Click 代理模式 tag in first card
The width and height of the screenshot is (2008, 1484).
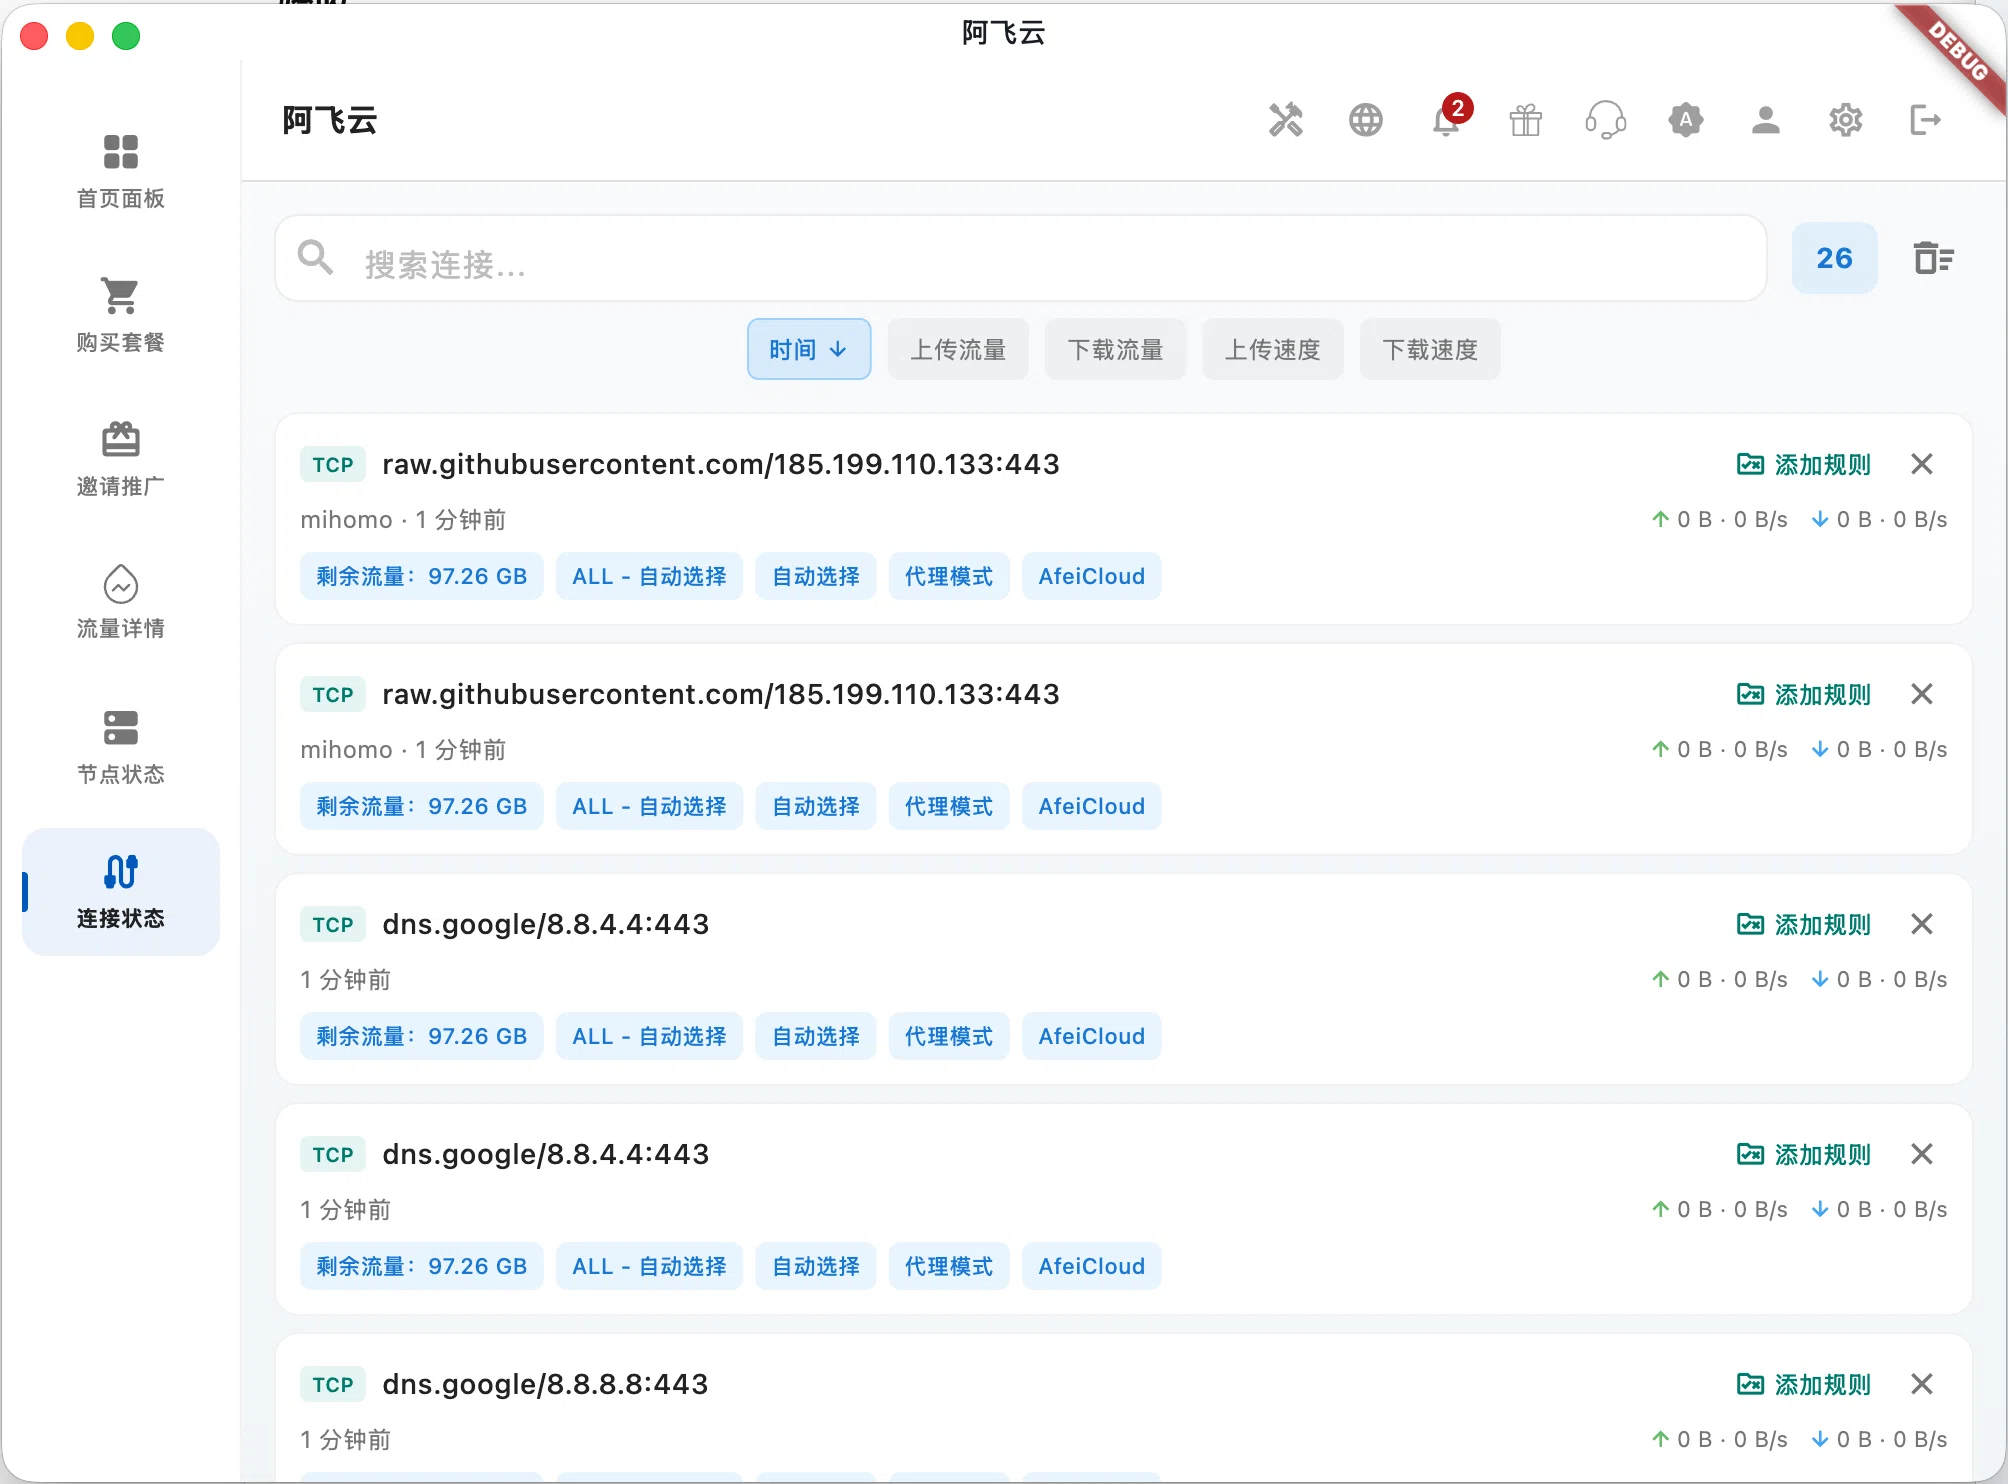click(x=949, y=576)
